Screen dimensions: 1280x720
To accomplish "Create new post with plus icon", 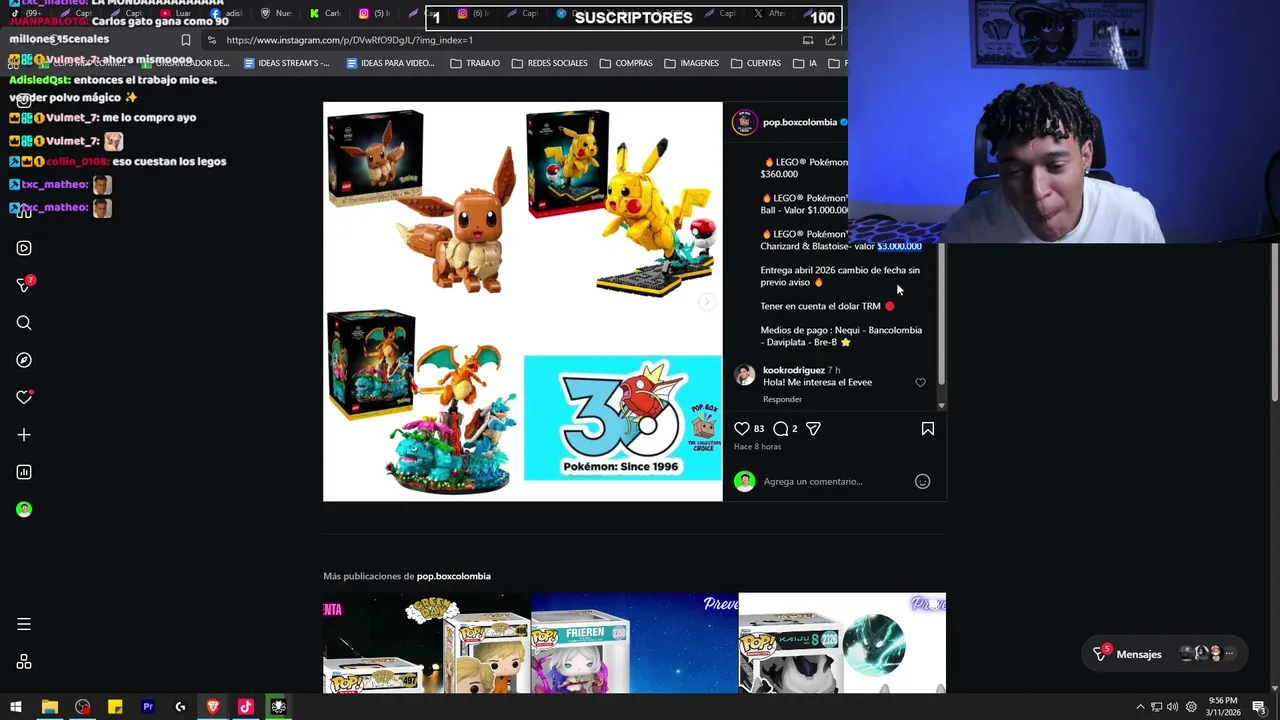I will [24, 435].
